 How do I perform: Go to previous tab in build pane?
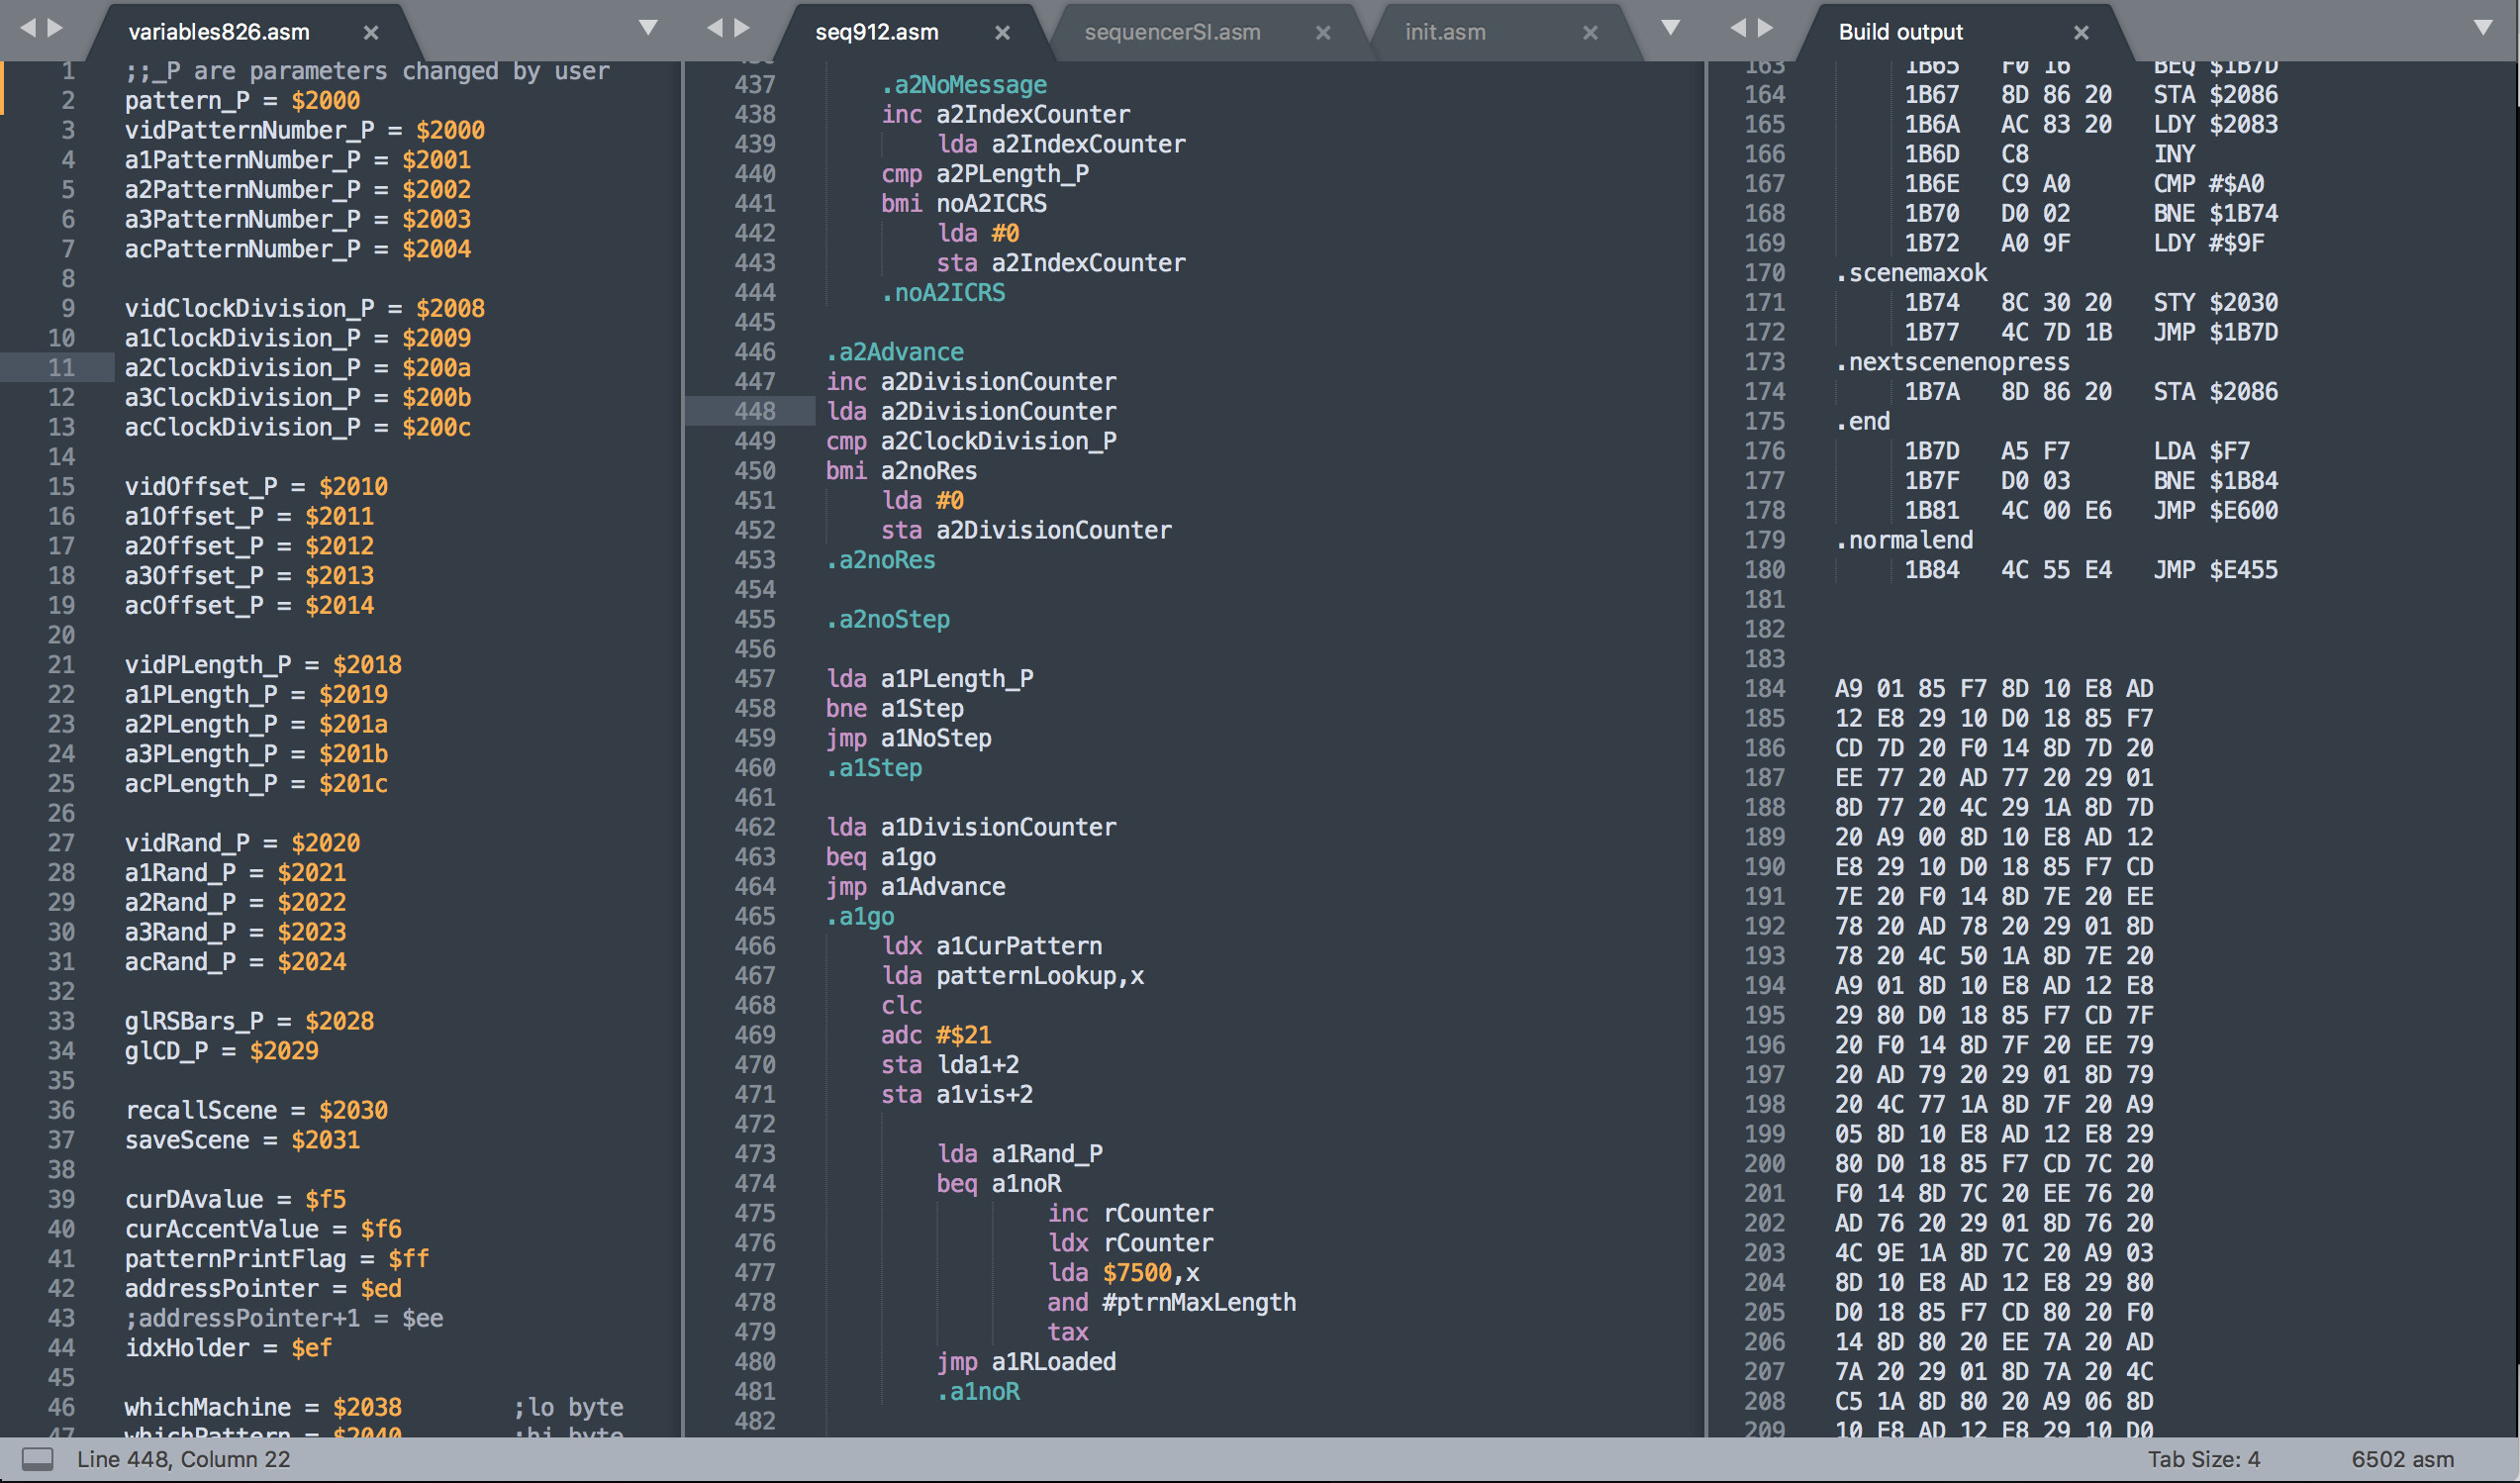[1738, 28]
